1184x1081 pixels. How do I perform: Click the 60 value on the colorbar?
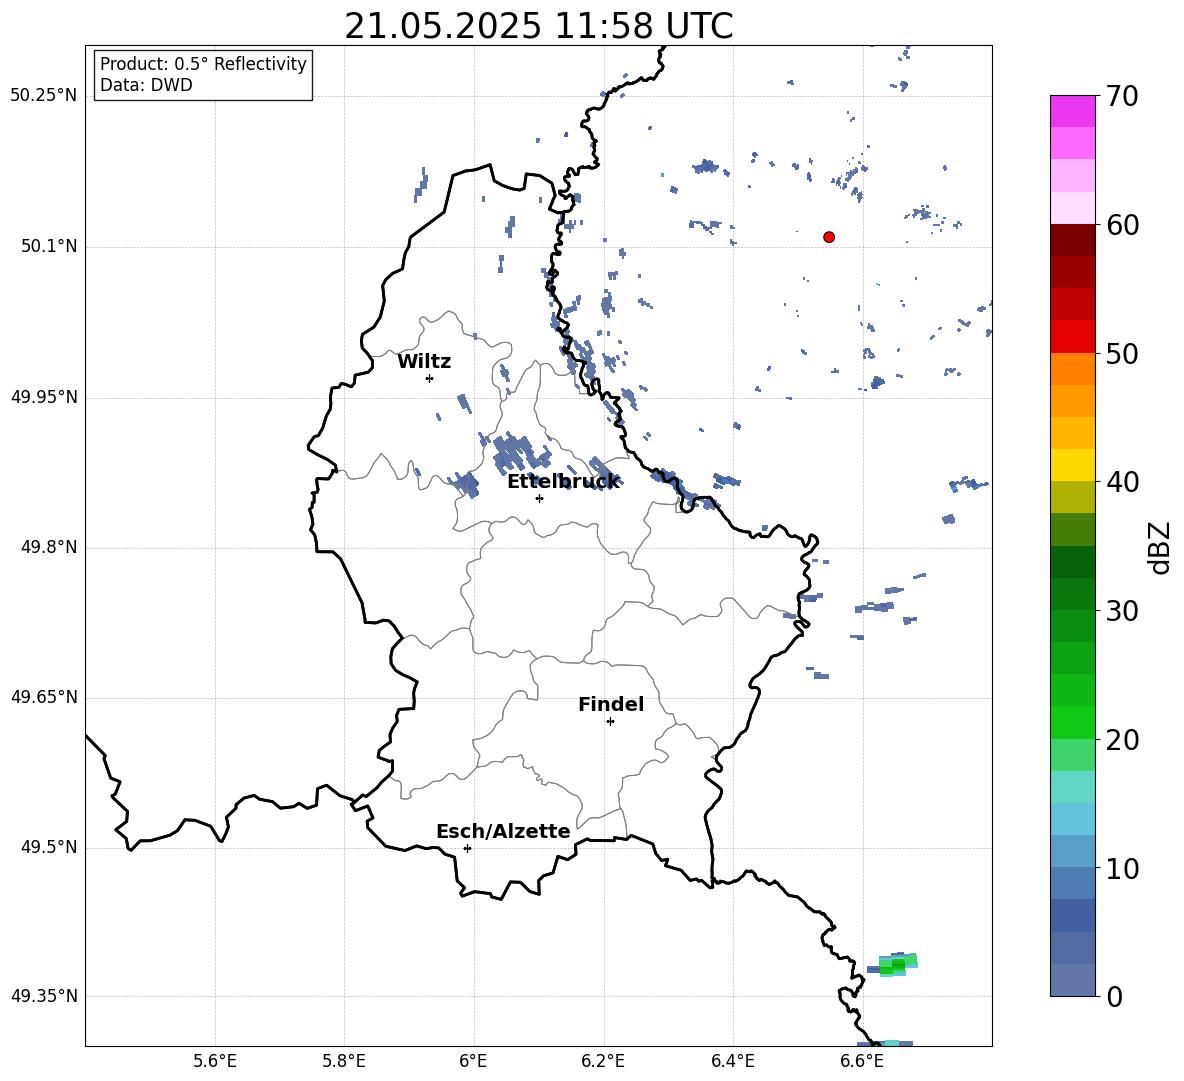pos(1123,225)
